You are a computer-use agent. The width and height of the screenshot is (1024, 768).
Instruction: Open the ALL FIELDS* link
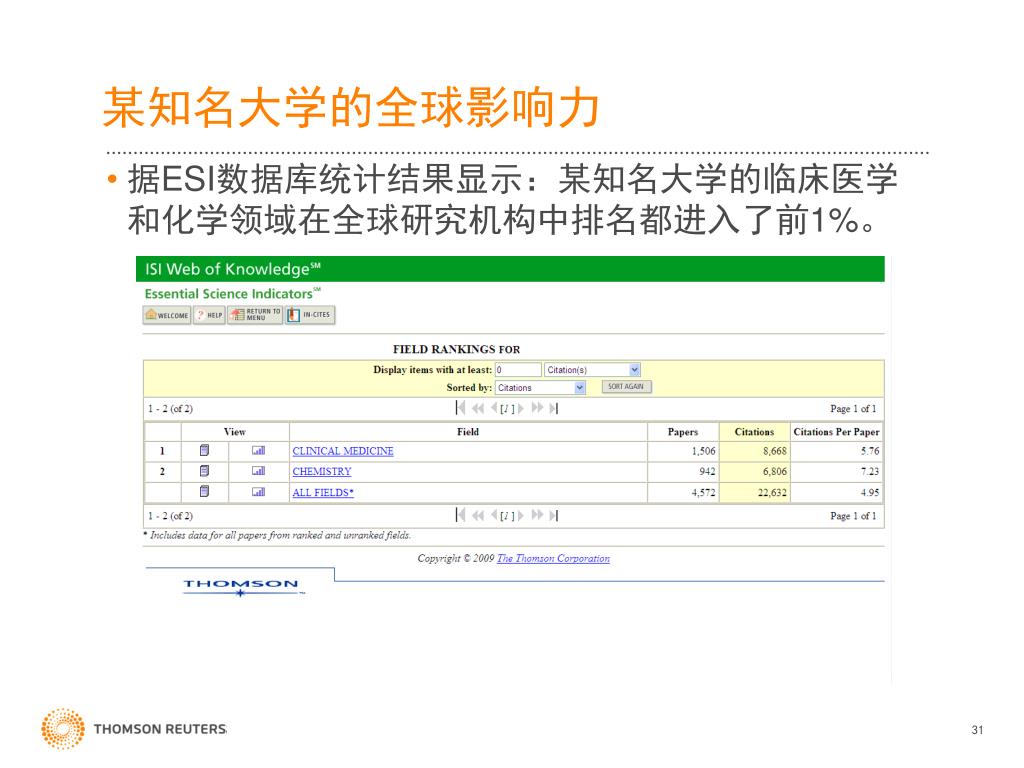click(x=323, y=492)
